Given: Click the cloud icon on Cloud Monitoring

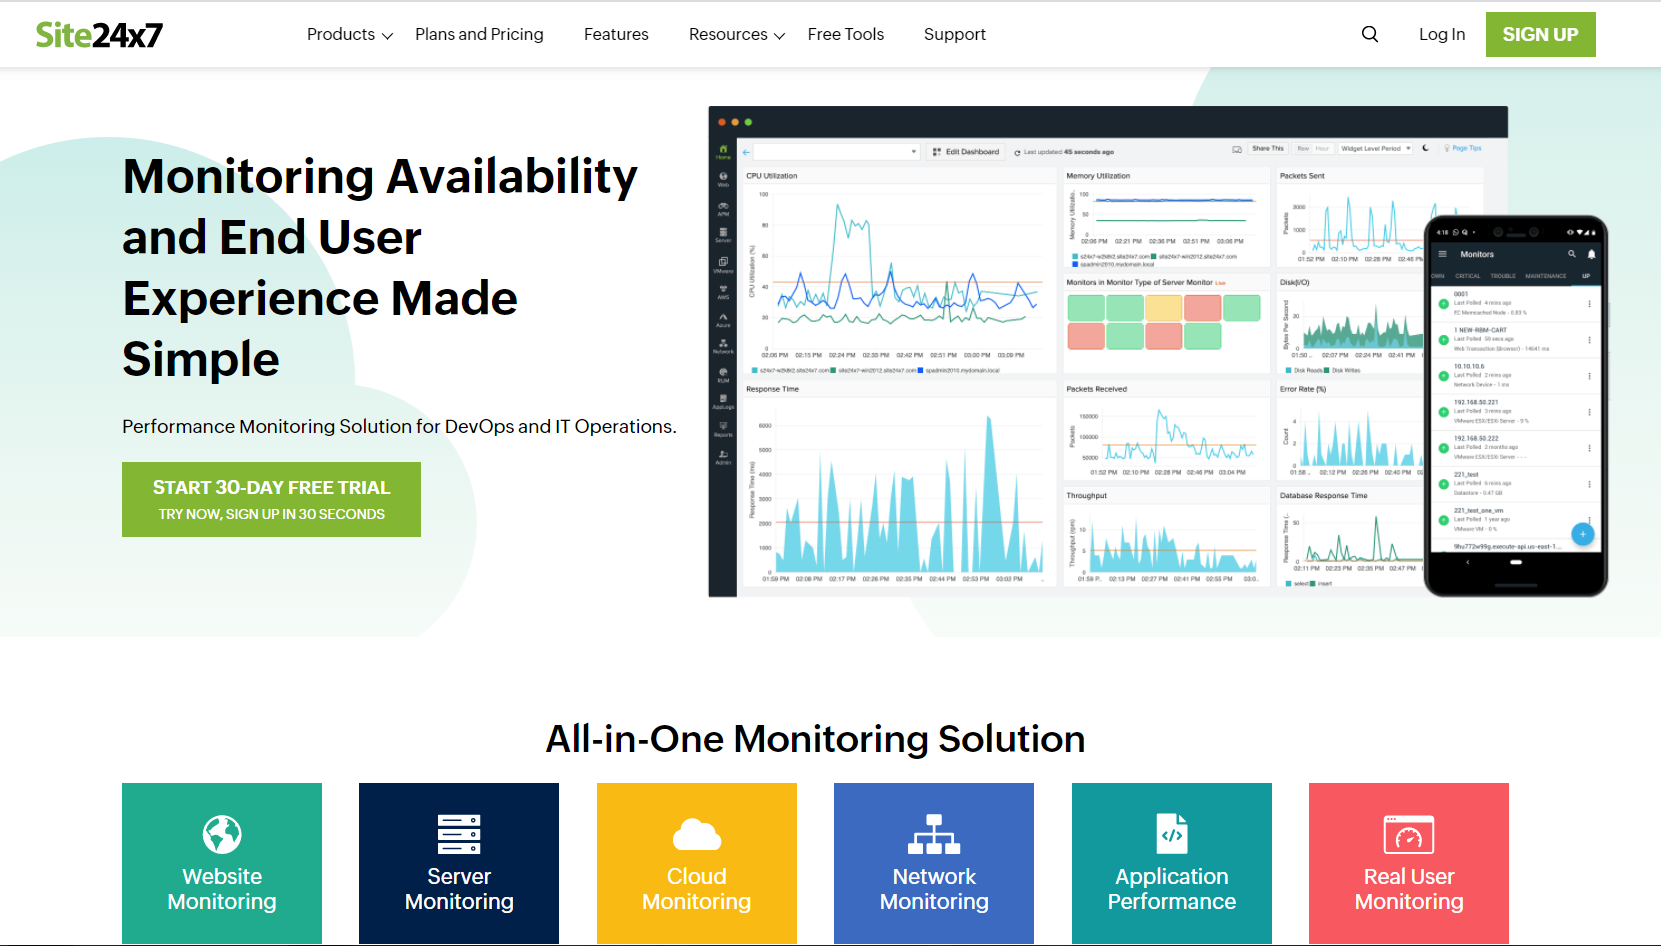Looking at the screenshot, I should coord(697,834).
